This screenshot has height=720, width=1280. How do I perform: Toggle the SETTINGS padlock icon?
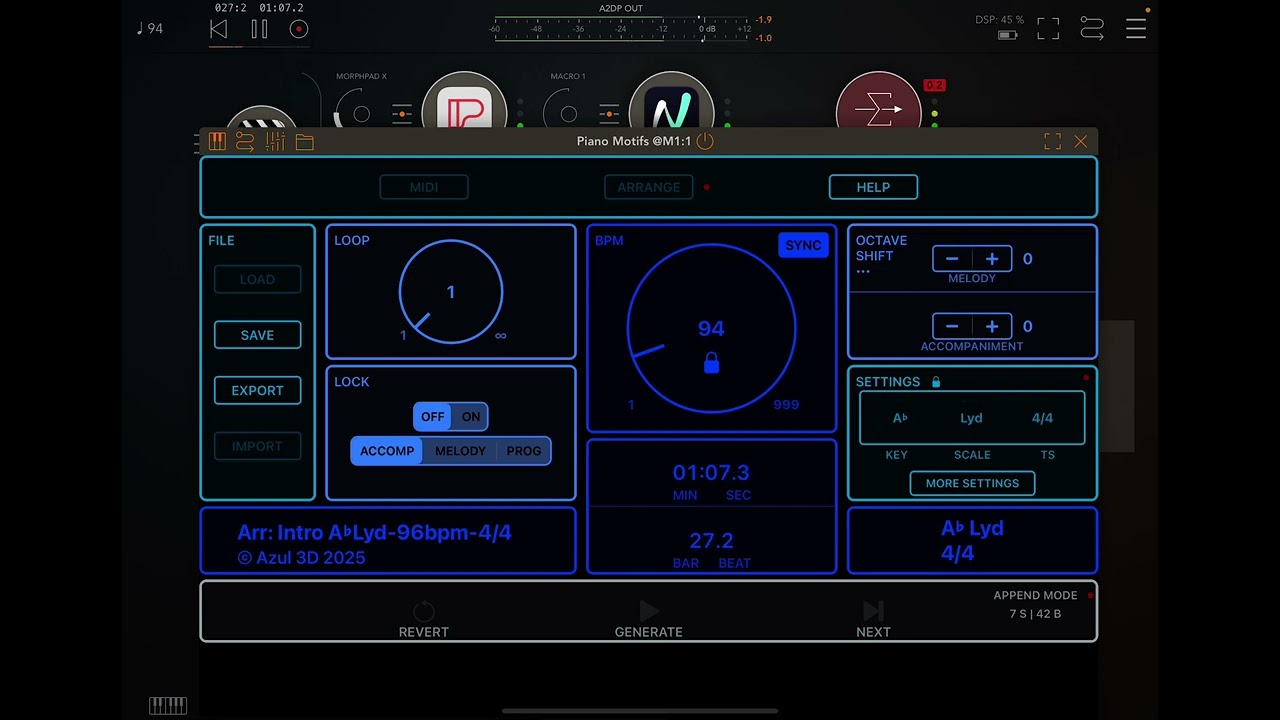[x=936, y=382]
